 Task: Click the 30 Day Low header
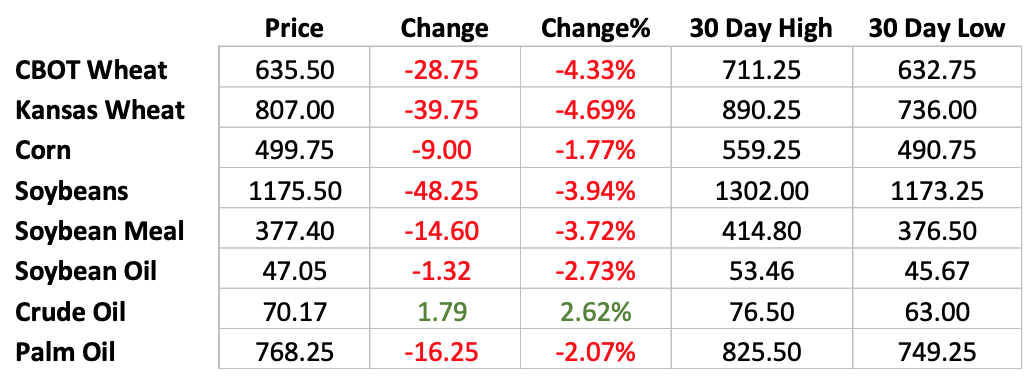coord(937,28)
